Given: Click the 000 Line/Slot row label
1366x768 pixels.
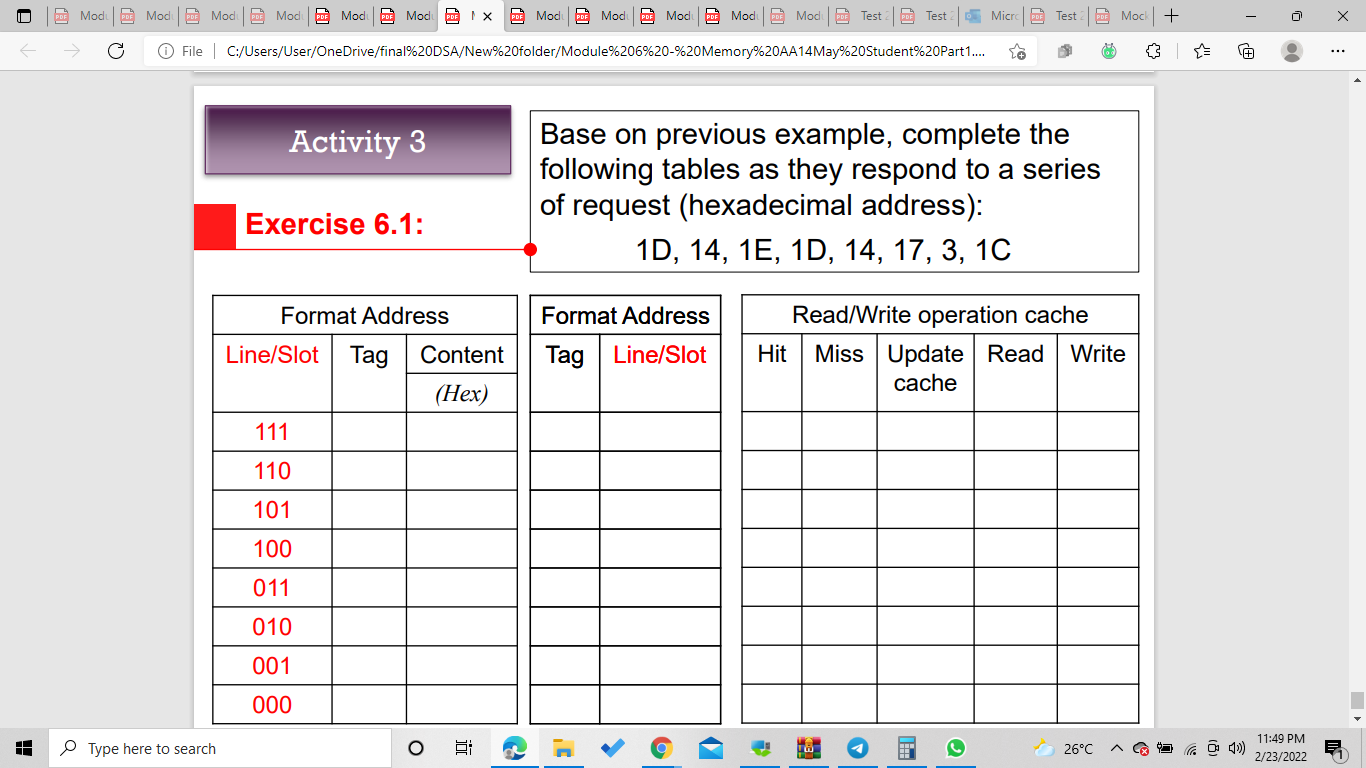Looking at the screenshot, I should tap(272, 705).
